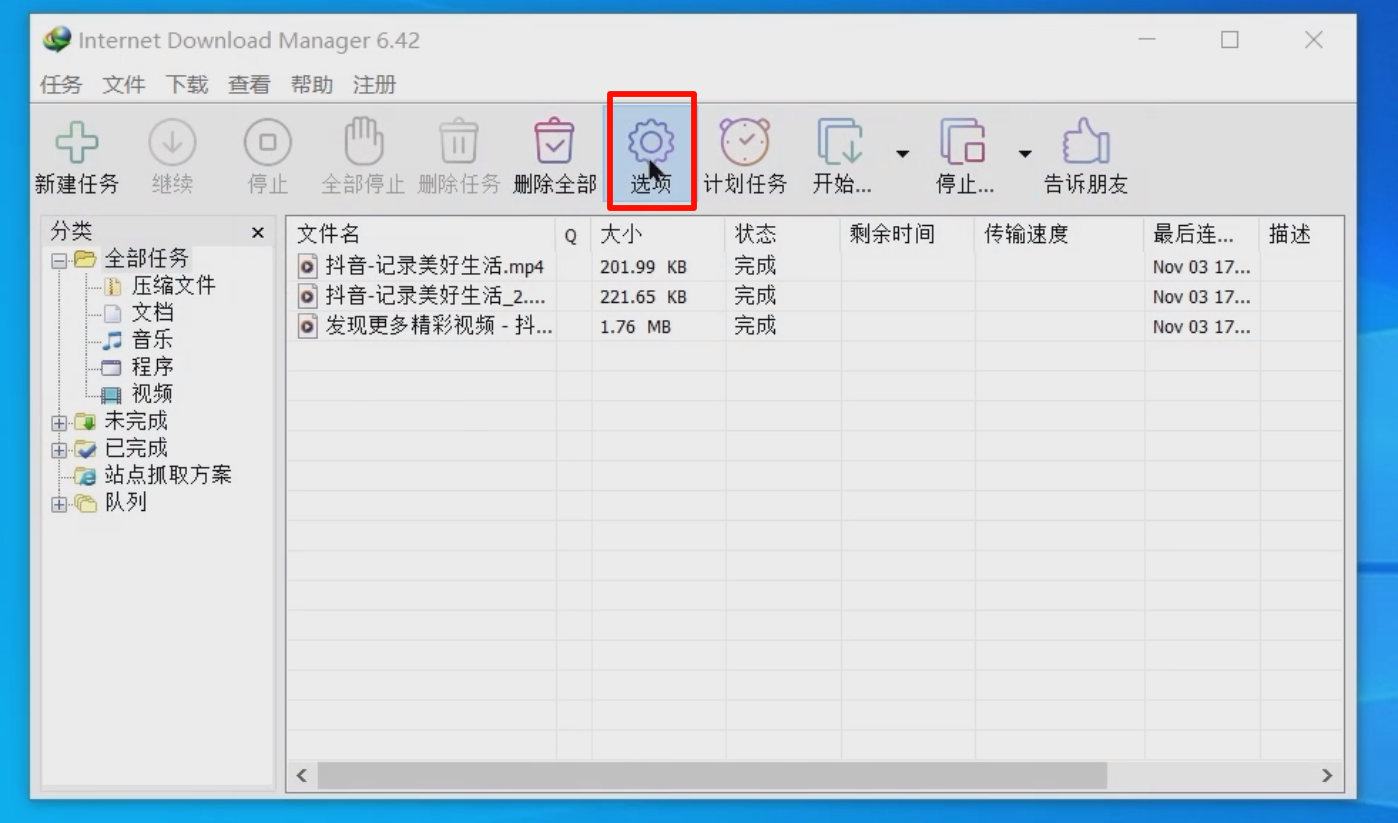Screen dimensions: 1398x823
Task: Click the 删除全部 toolbar icon
Action: tap(555, 142)
